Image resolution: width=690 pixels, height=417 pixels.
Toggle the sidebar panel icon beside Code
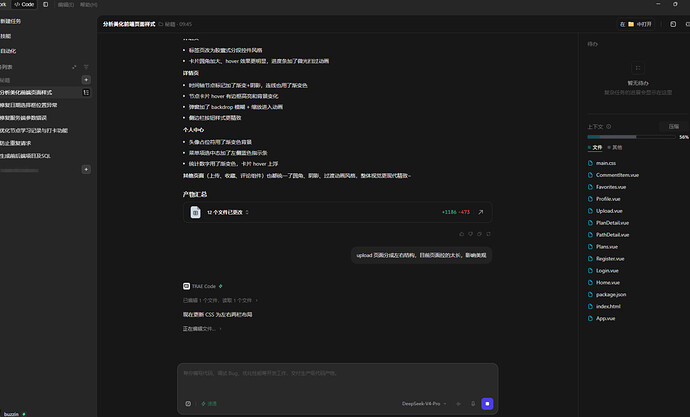(x=45, y=4)
